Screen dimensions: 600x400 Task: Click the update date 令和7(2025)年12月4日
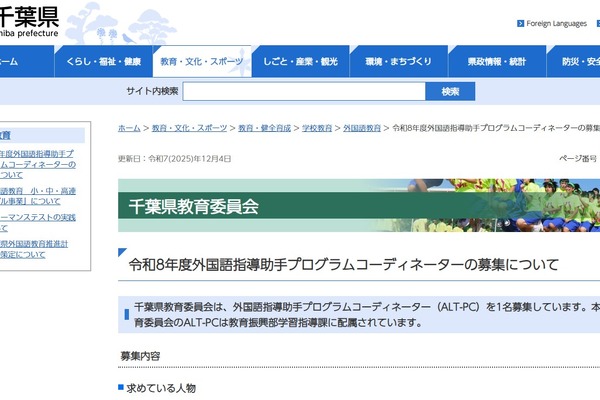click(189, 159)
